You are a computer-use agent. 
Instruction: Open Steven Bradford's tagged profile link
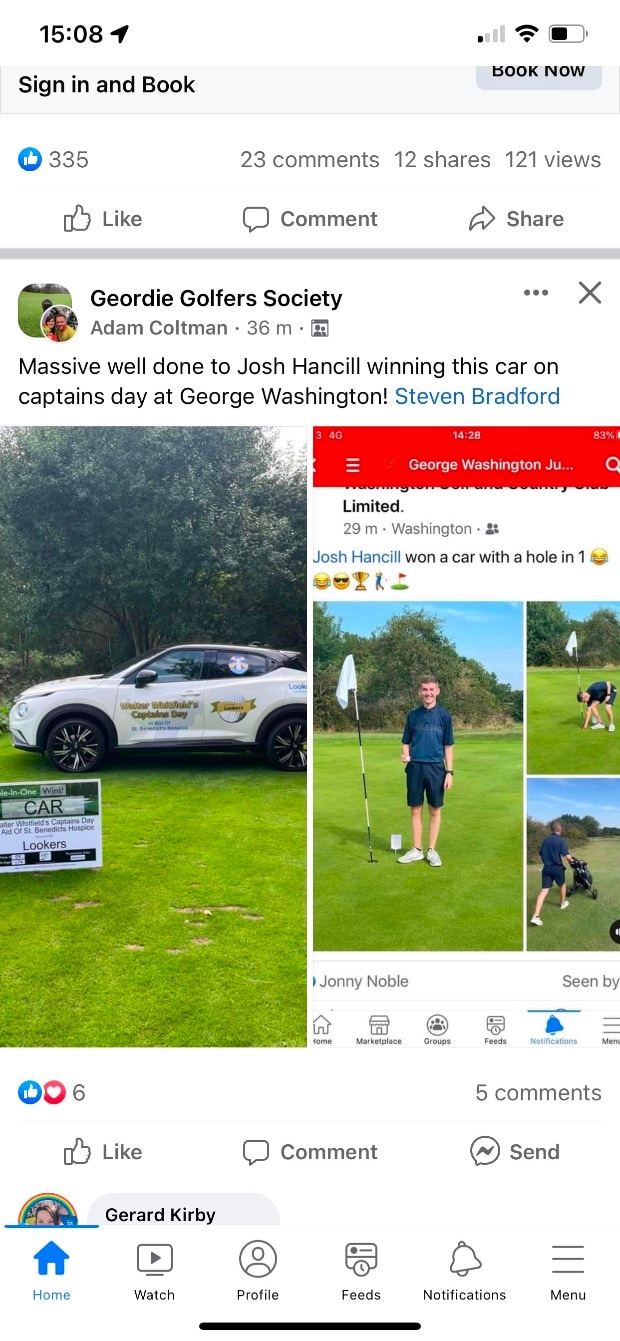click(x=477, y=396)
